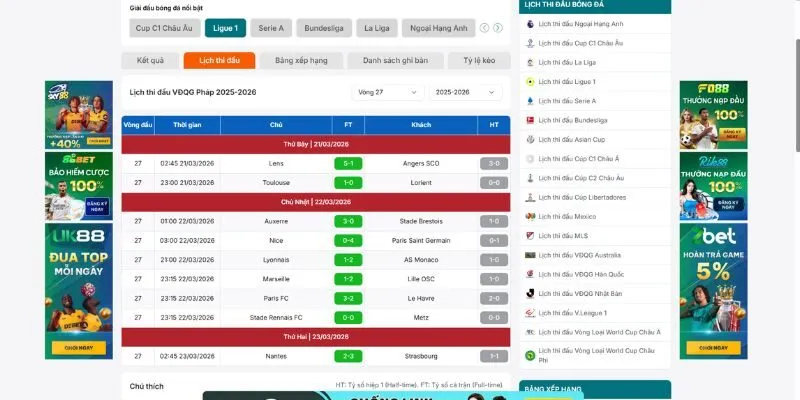800x400 pixels.
Task: Click the left arrow of league carousel
Action: click(x=485, y=28)
